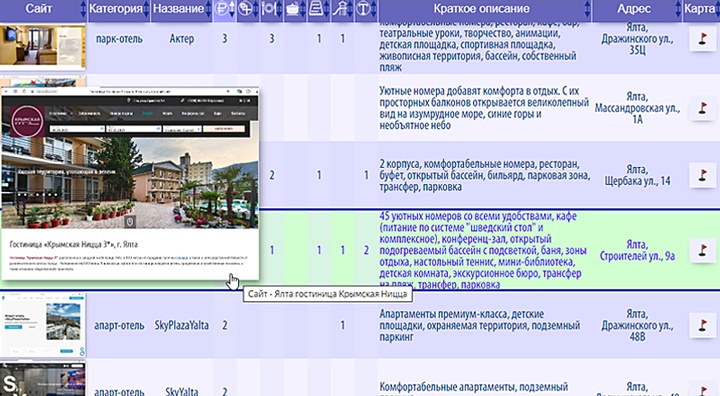
Task: Open map flag for Массандровская ул., 1А
Action: tap(702, 108)
